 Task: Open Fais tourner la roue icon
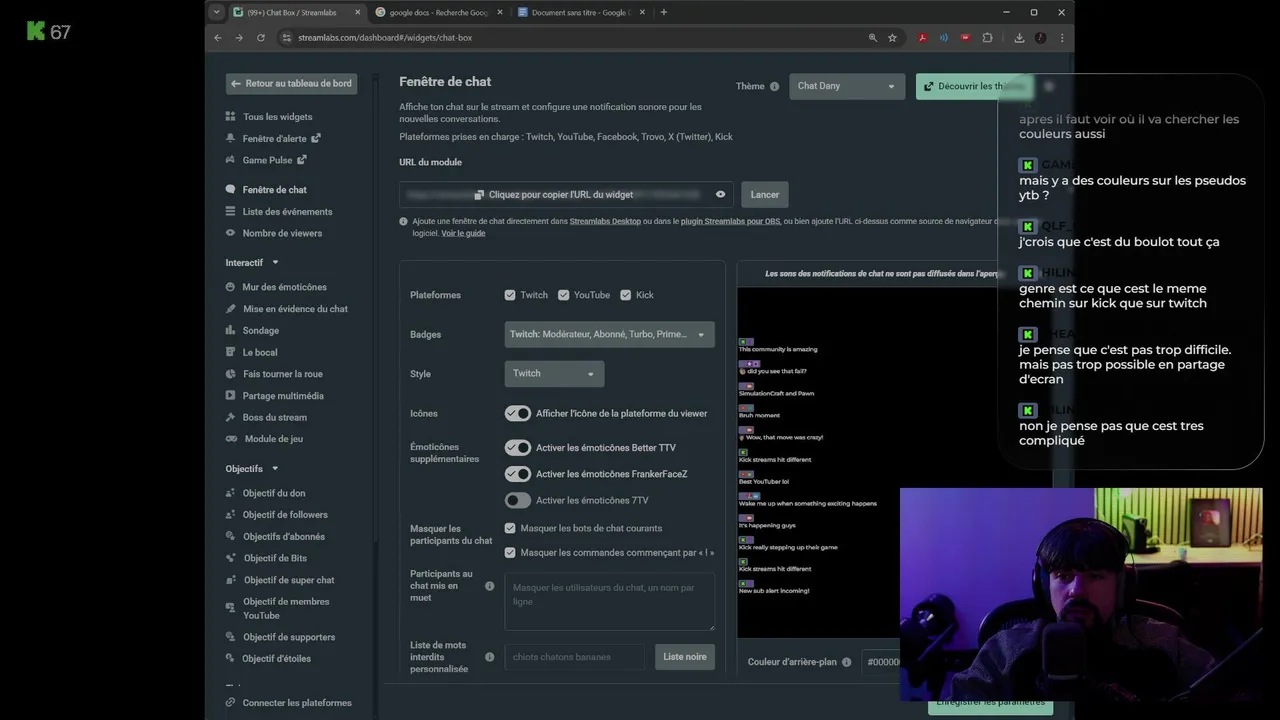(x=231, y=374)
